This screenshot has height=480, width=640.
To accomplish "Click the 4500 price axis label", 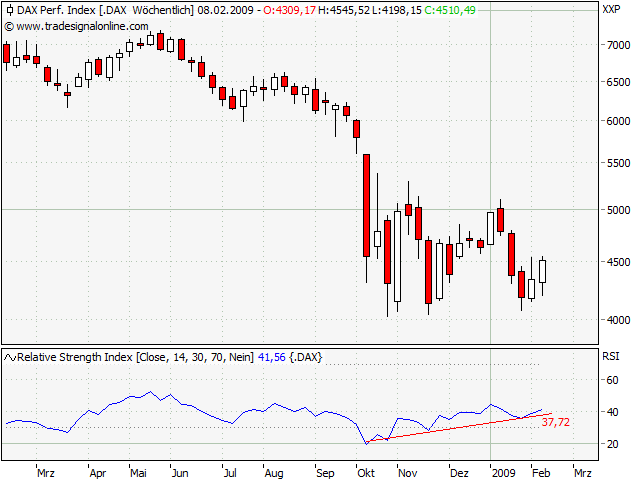I will tap(618, 262).
